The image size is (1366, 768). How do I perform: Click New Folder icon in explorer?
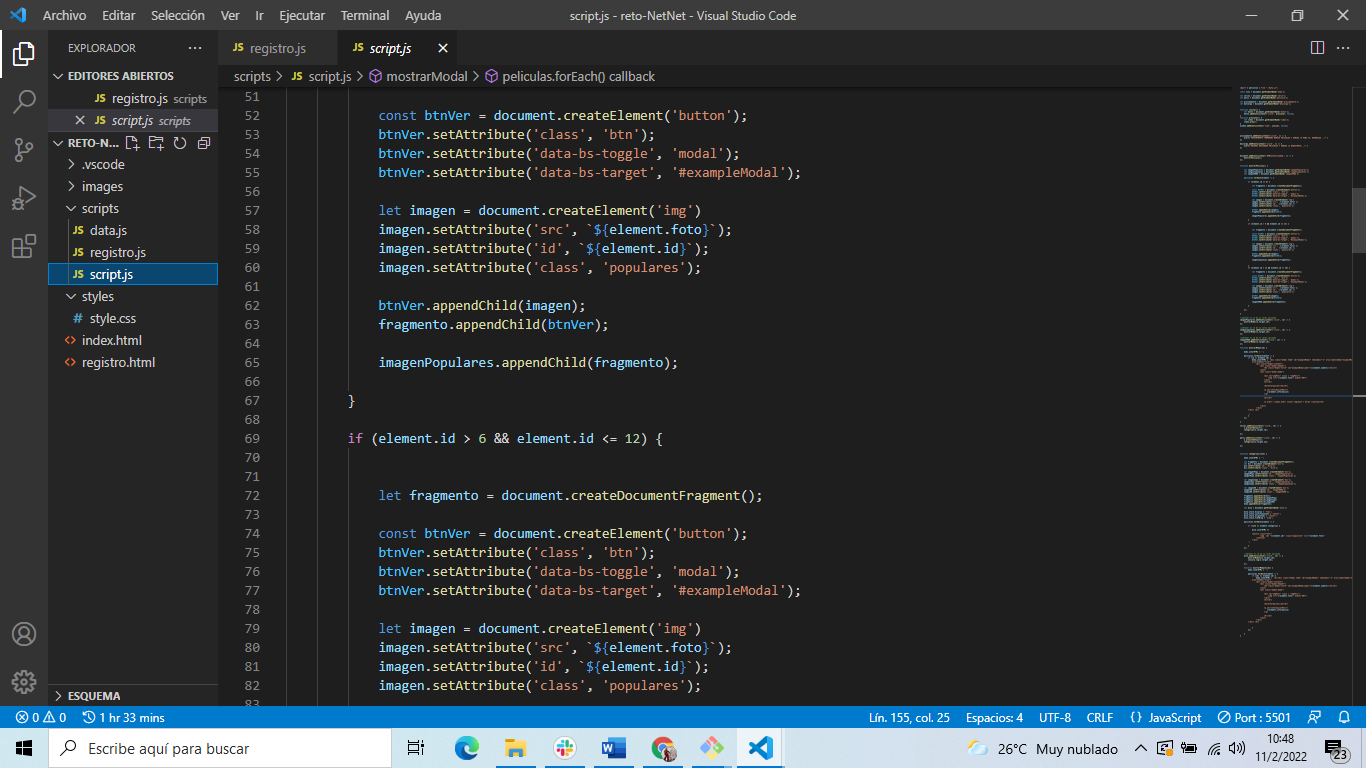pyautogui.click(x=156, y=143)
